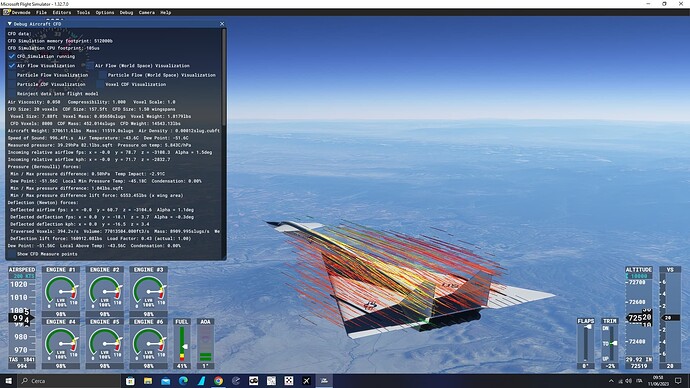
Task: Open File Explorer from the taskbar
Action: coord(148,381)
